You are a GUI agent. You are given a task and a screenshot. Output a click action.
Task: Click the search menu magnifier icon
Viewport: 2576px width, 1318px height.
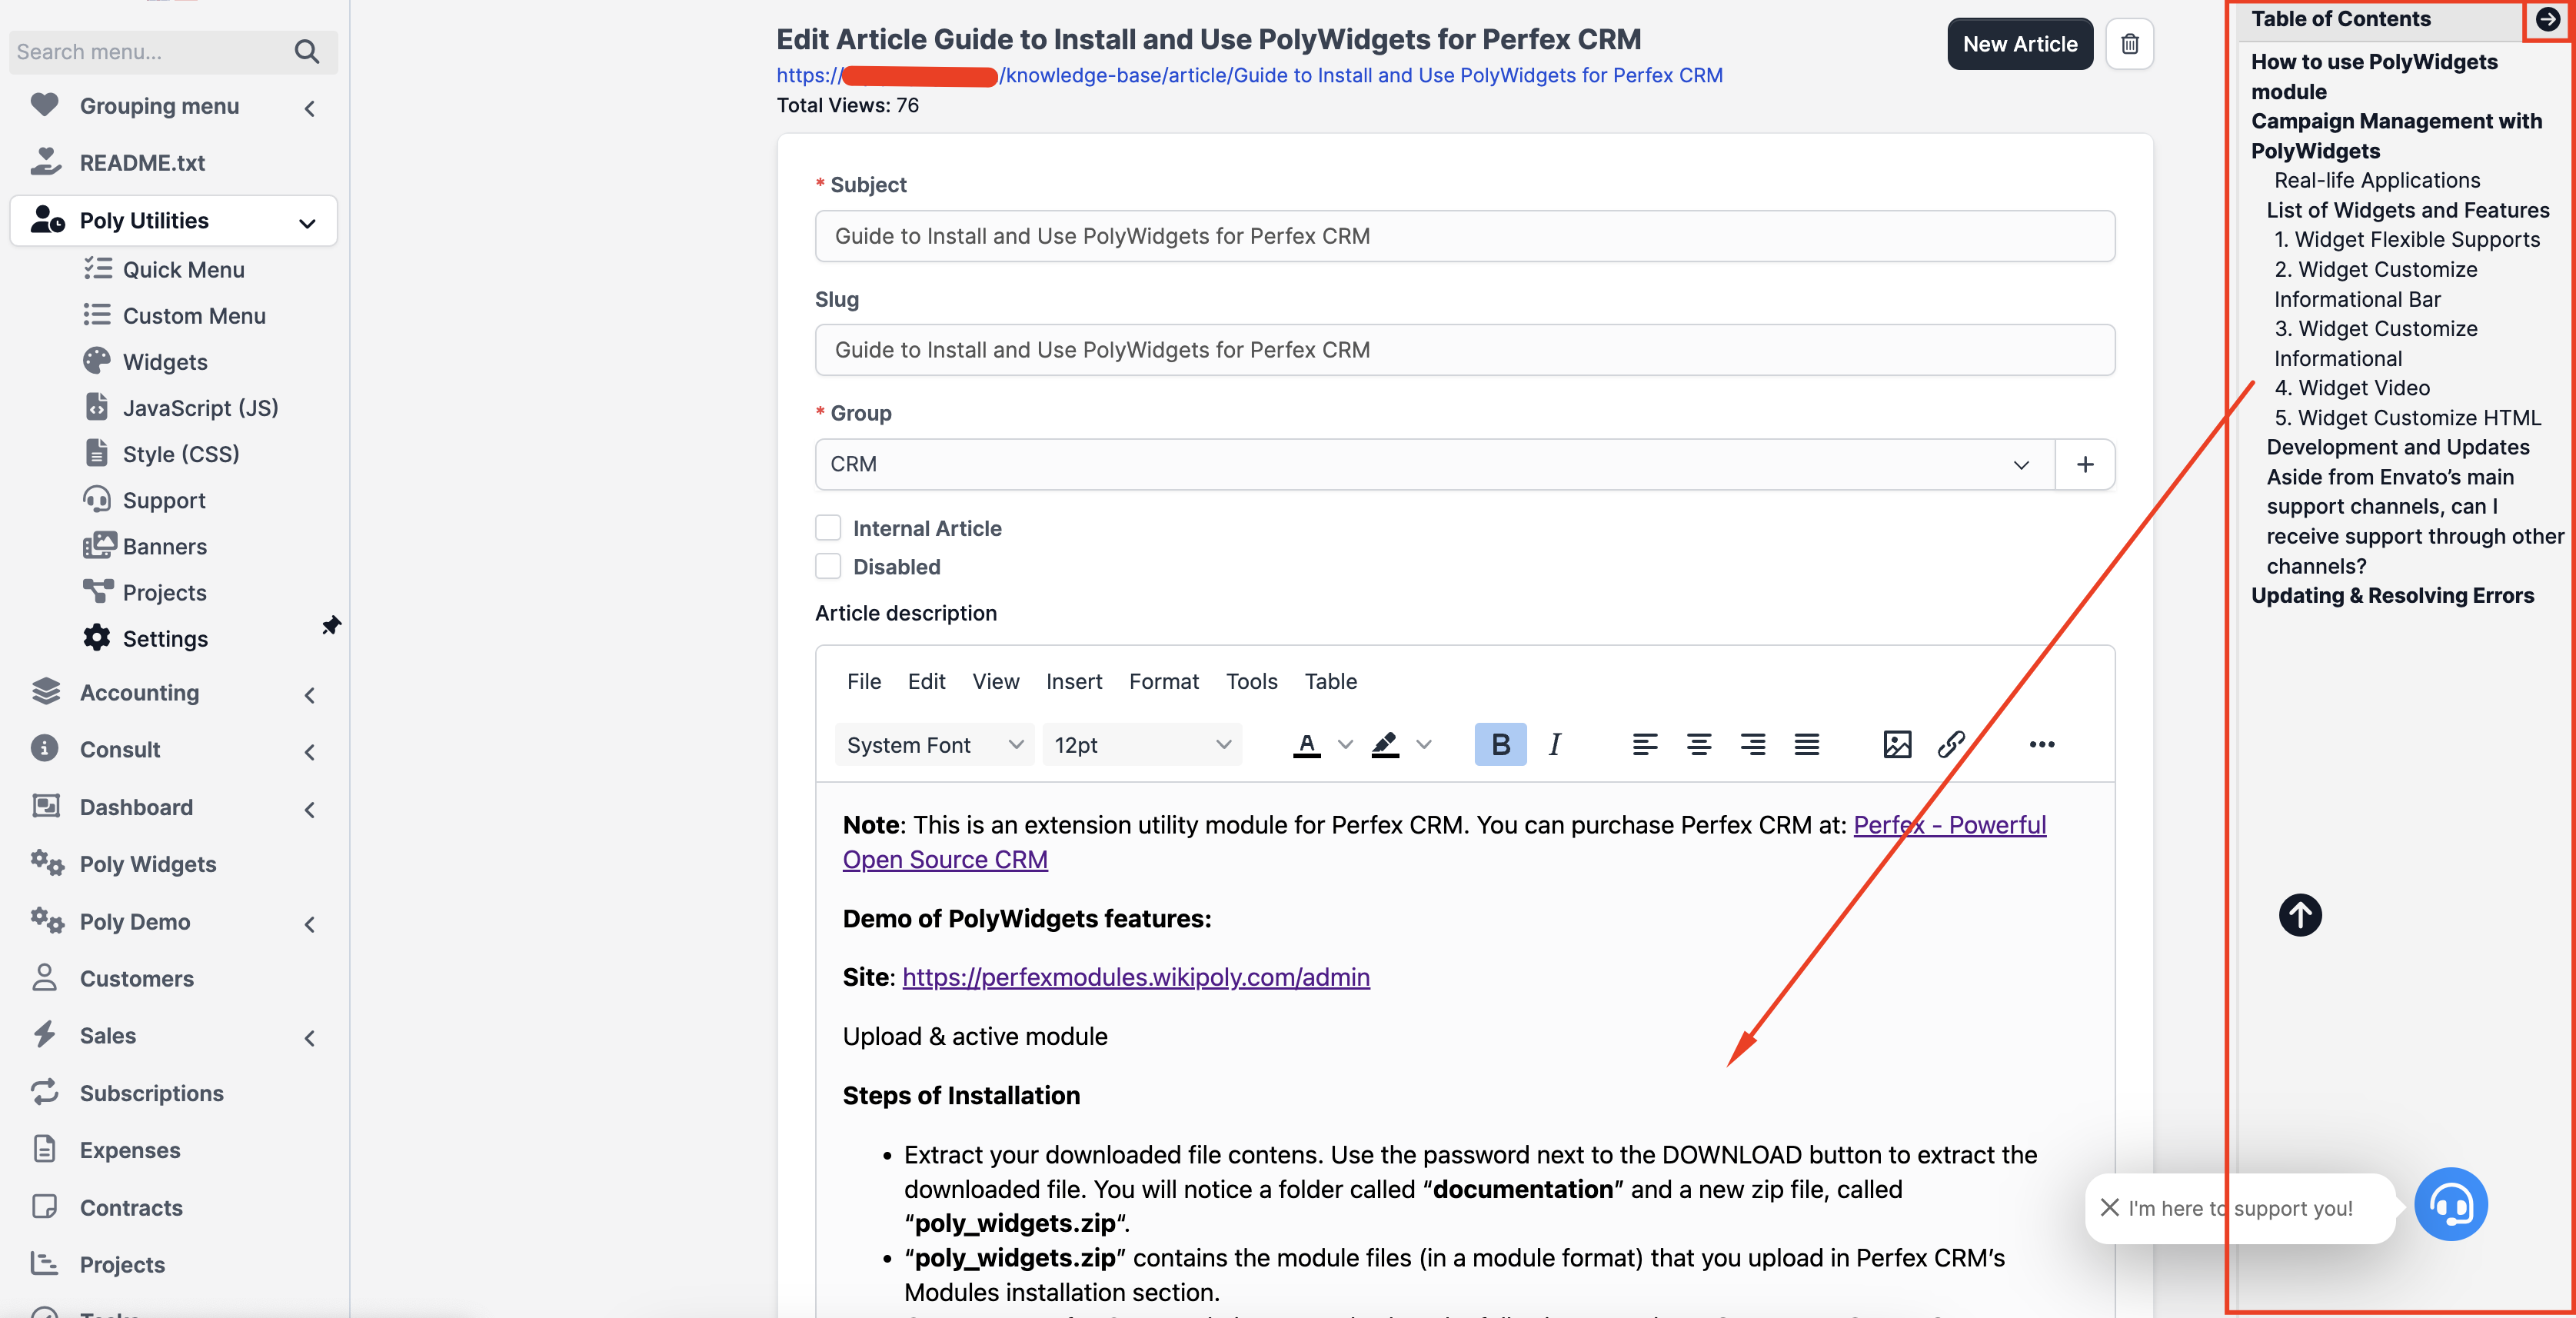pos(307,52)
